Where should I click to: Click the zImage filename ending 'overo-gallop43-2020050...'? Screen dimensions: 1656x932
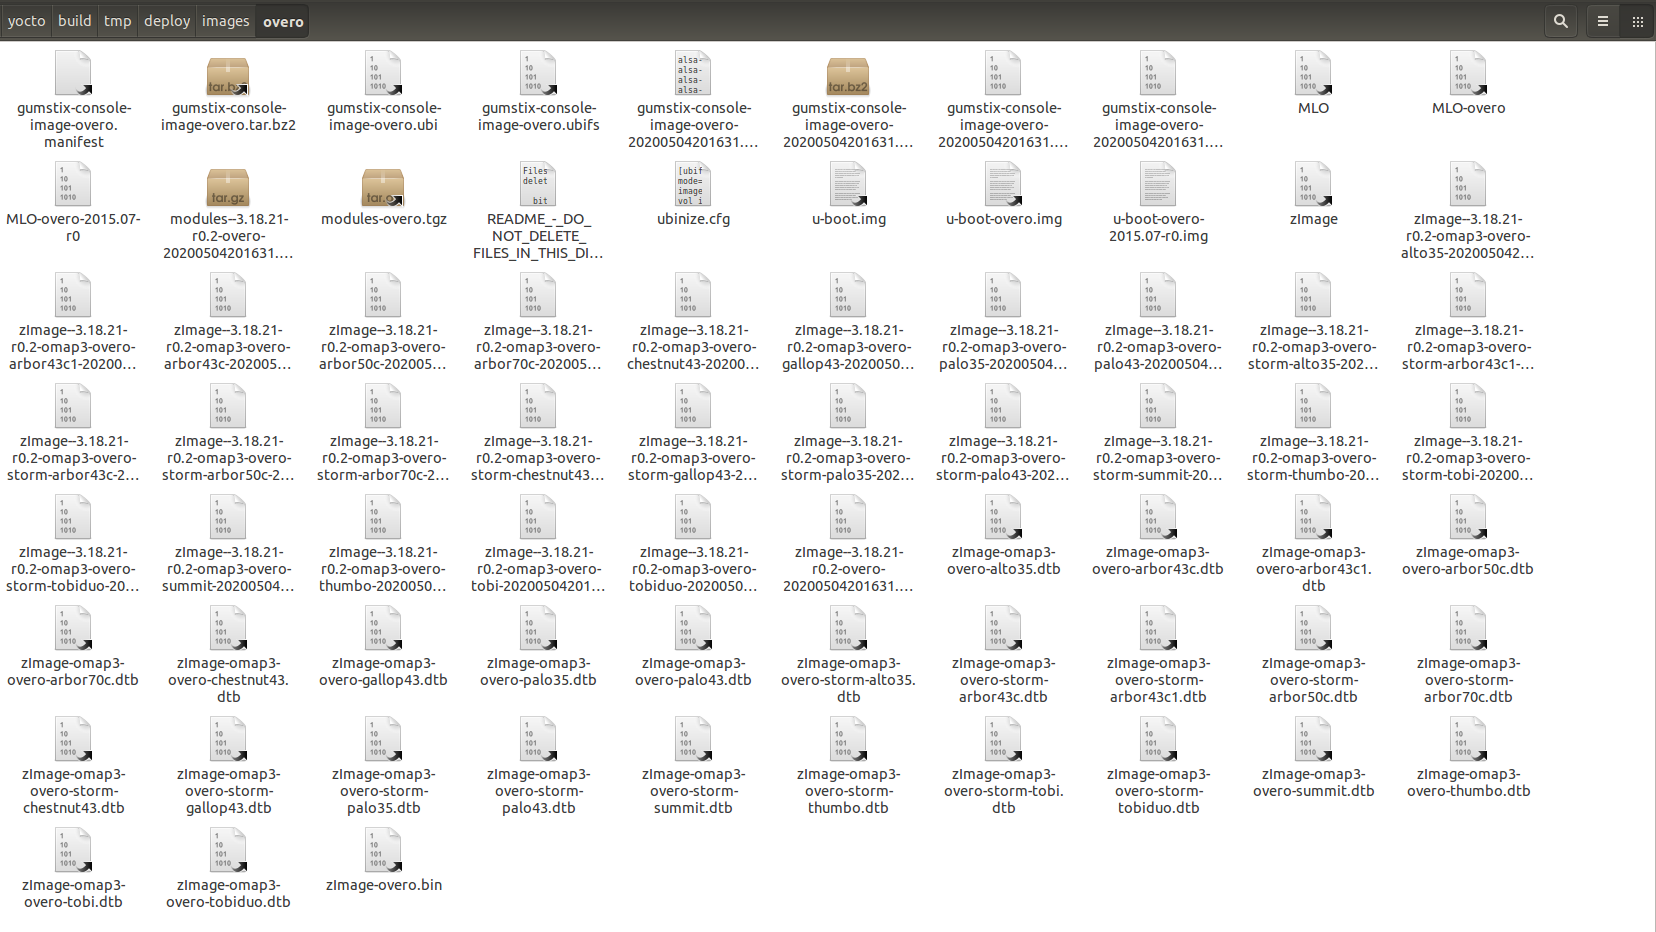click(848, 347)
